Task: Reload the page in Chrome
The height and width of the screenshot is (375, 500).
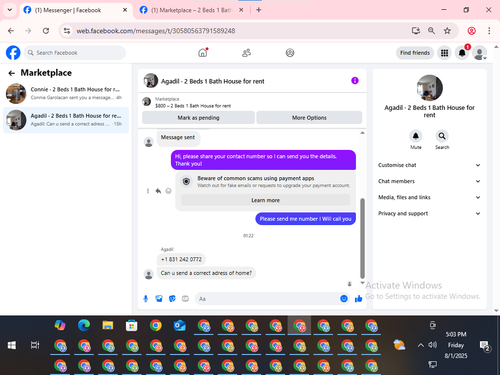Action: pos(46,31)
